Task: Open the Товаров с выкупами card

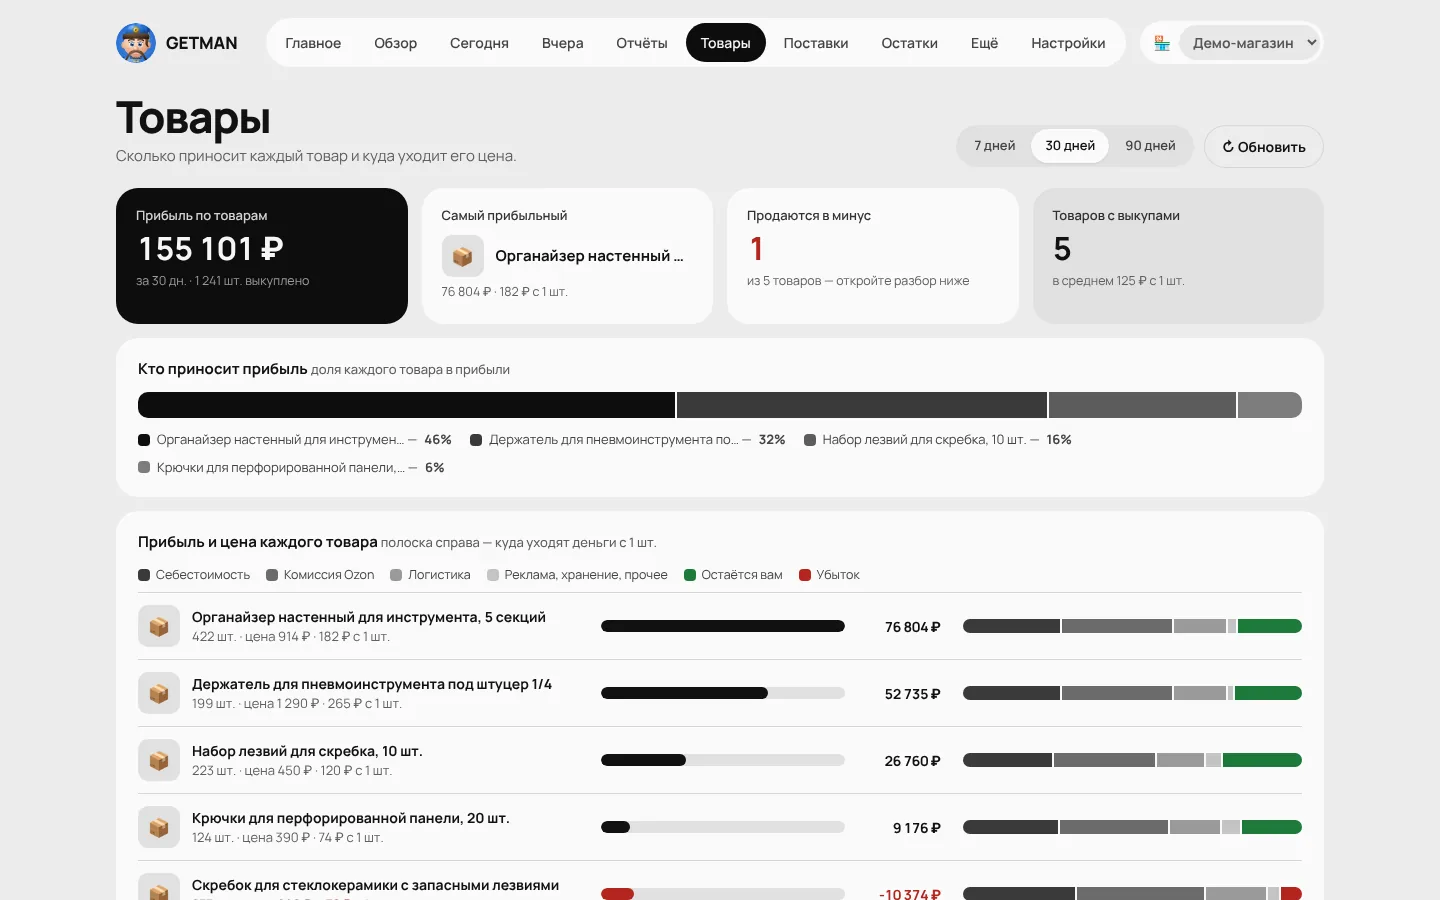Action: click(1178, 256)
